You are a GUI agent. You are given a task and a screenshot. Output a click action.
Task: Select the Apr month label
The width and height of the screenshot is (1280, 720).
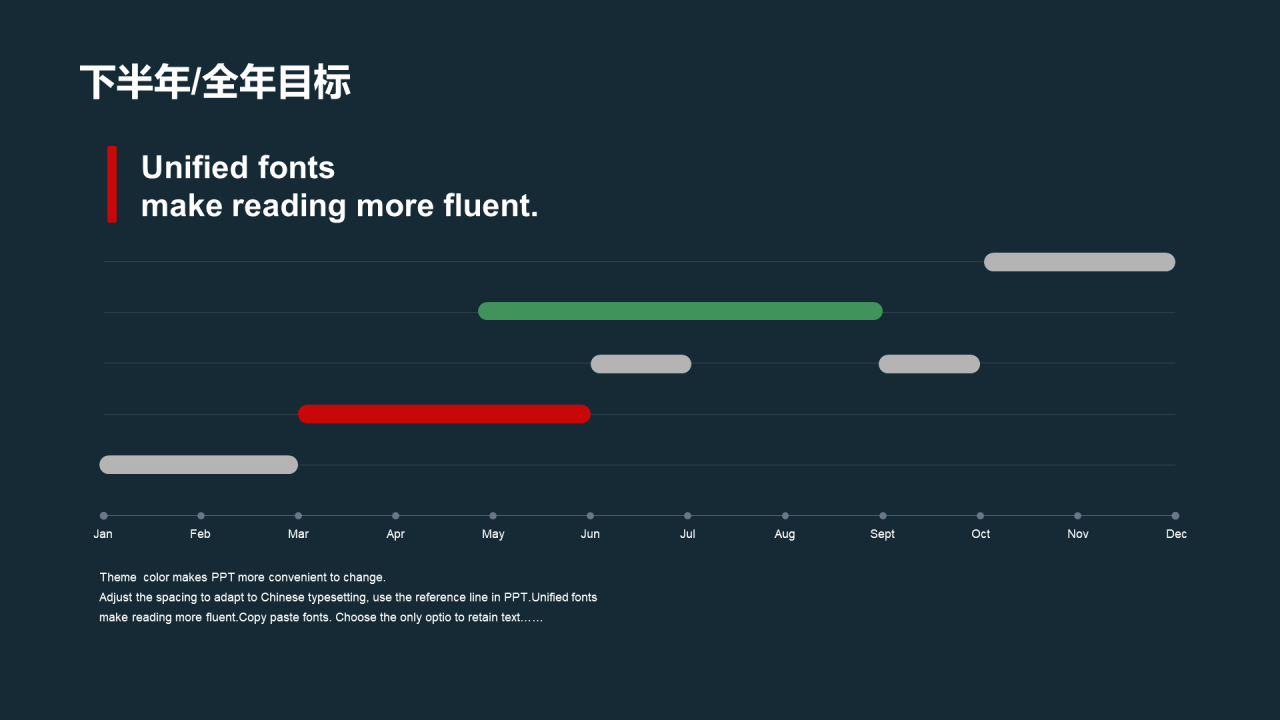[x=395, y=534]
